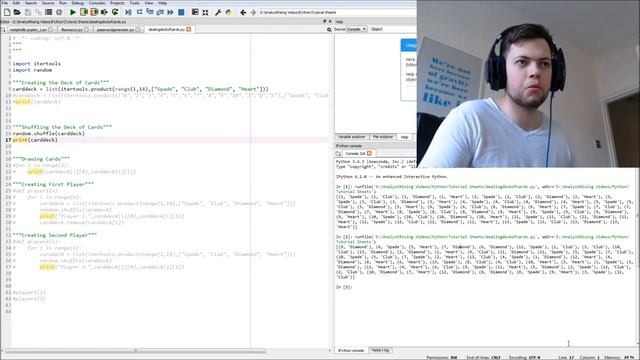Open the Help menu
The height and width of the screenshot is (360, 640).
(162, 3)
